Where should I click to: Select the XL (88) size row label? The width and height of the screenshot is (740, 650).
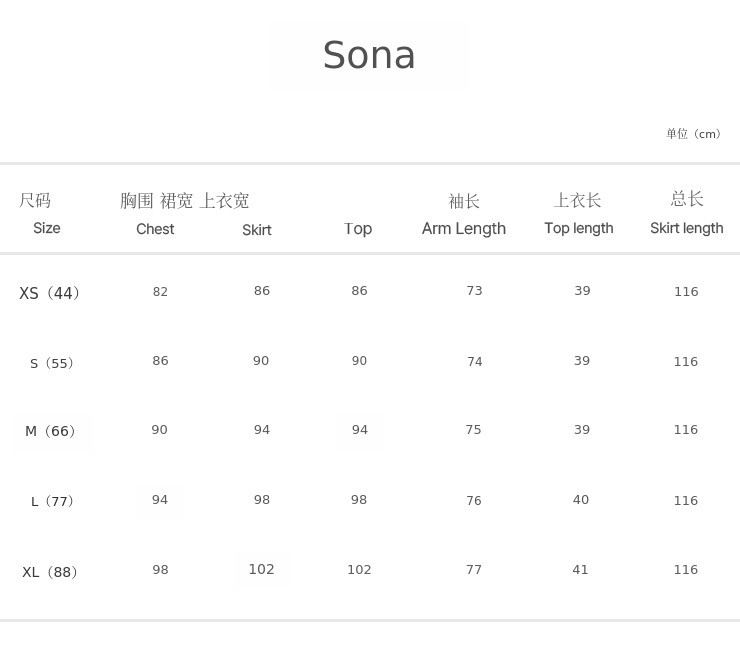point(50,572)
